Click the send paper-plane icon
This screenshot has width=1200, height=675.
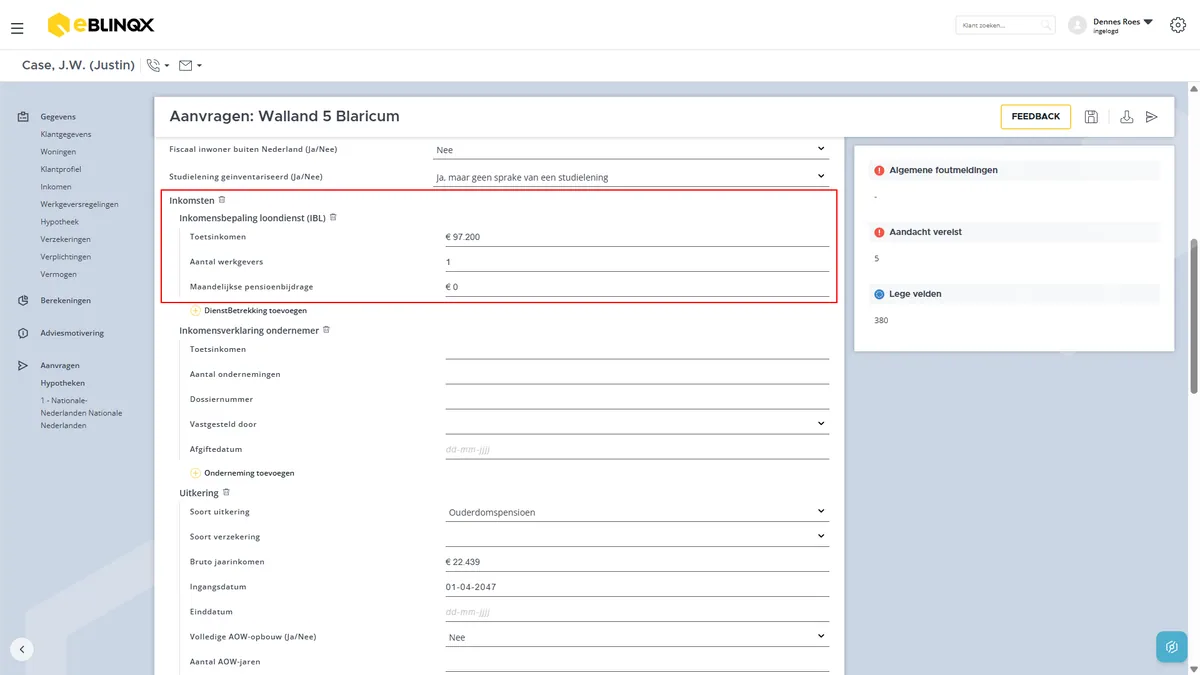(x=1152, y=117)
